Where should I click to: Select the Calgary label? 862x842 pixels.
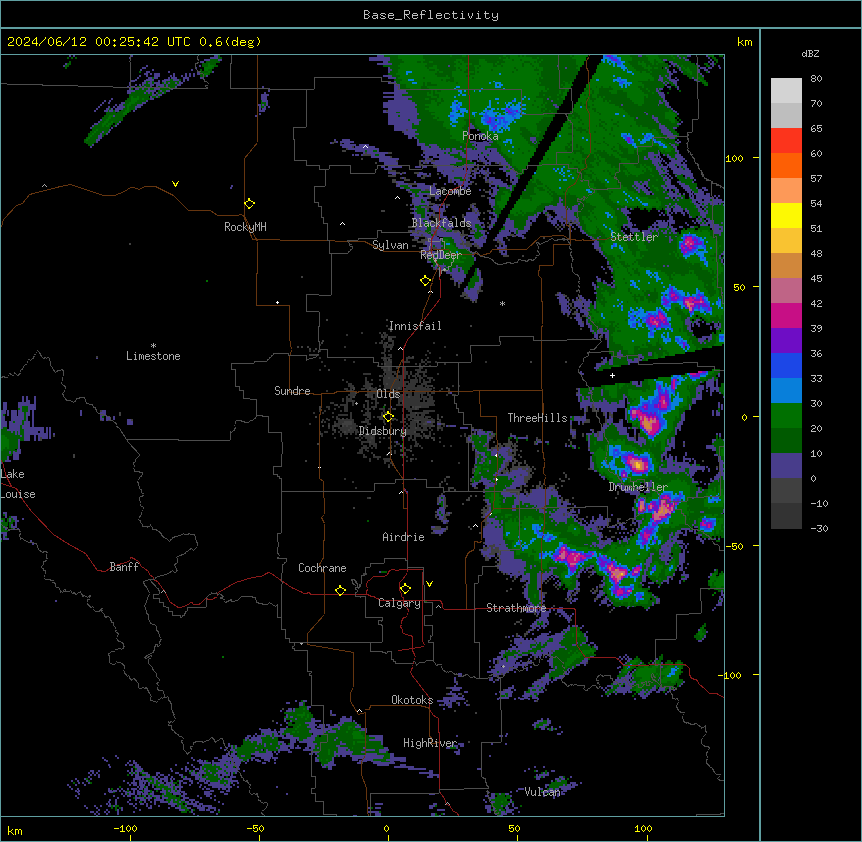399,603
